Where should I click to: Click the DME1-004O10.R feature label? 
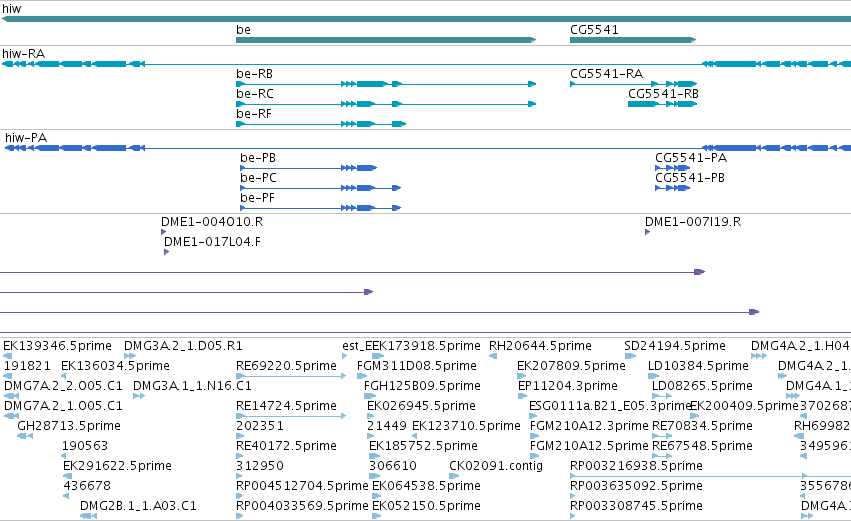click(x=212, y=222)
